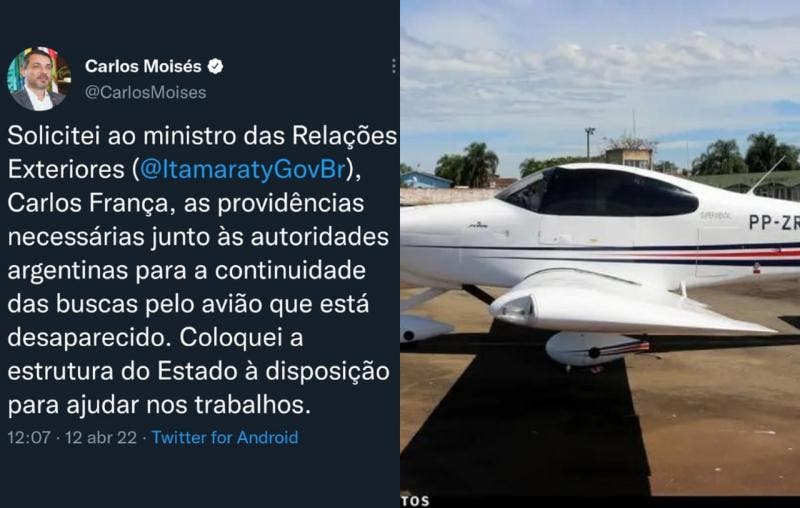The width and height of the screenshot is (800, 508).
Task: Click the Twitter for Android source link
Action: click(x=225, y=438)
